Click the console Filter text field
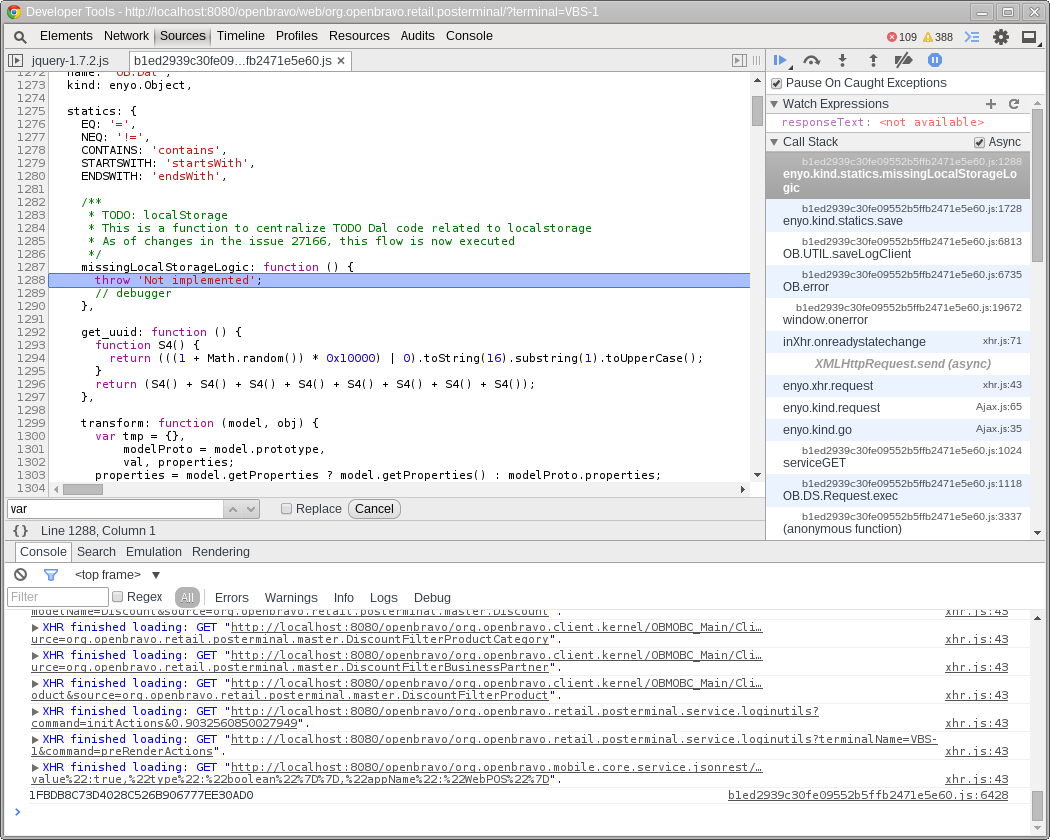 pyautogui.click(x=58, y=598)
